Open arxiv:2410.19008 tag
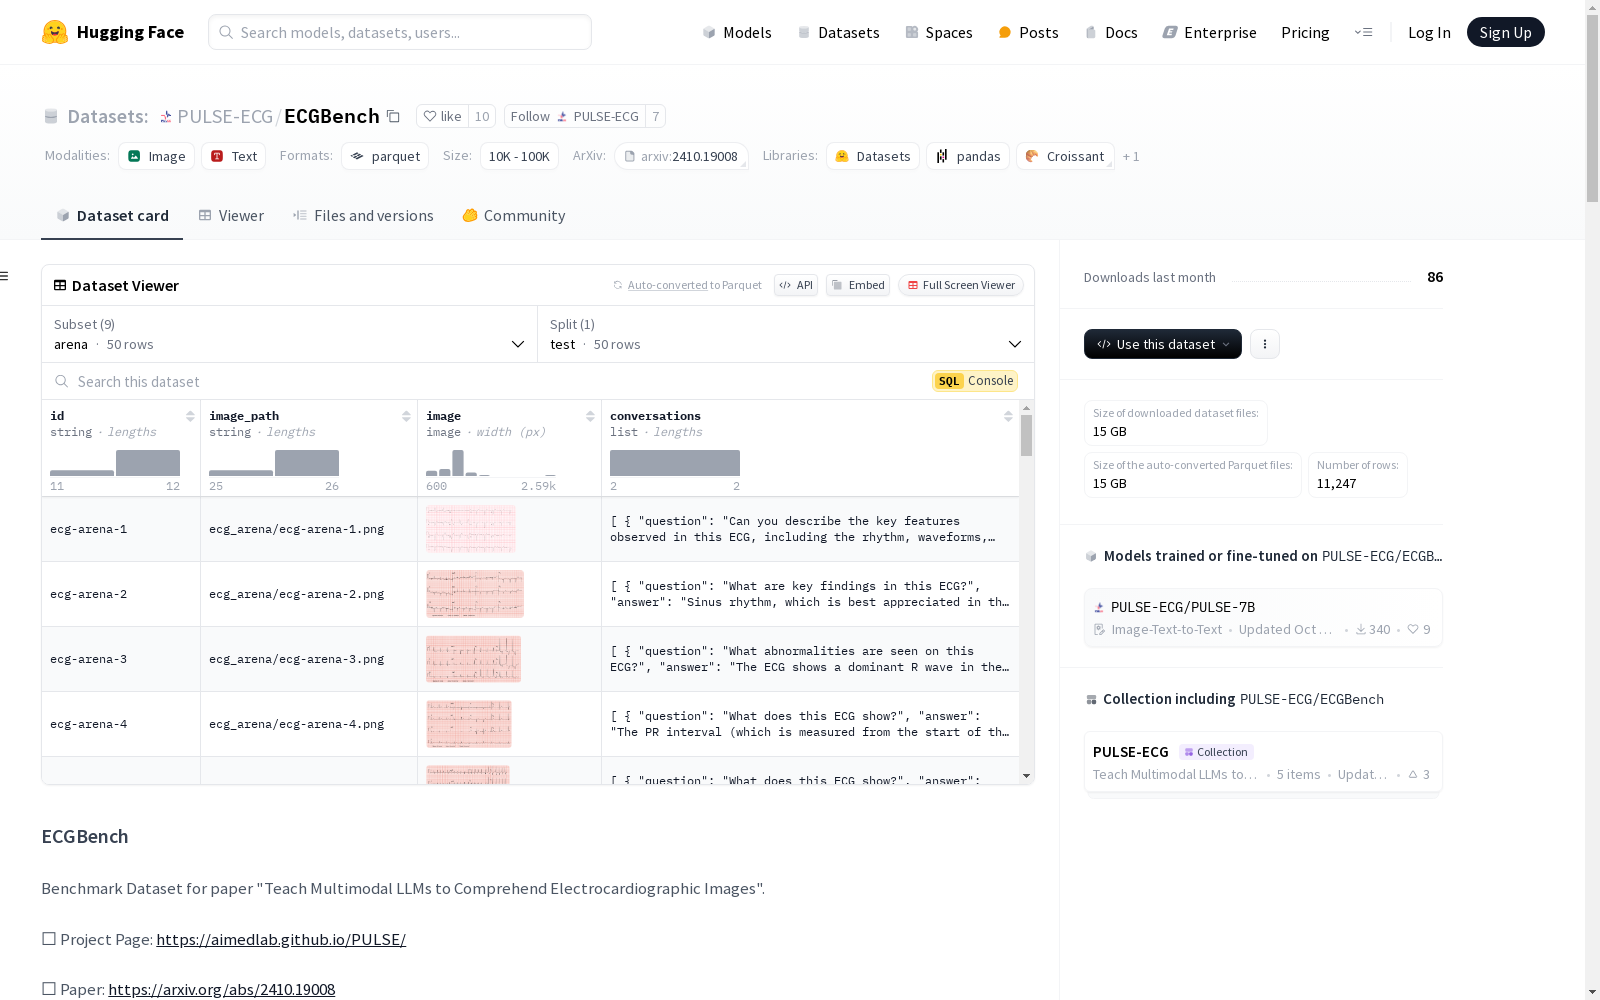This screenshot has width=1600, height=1000. click(681, 156)
